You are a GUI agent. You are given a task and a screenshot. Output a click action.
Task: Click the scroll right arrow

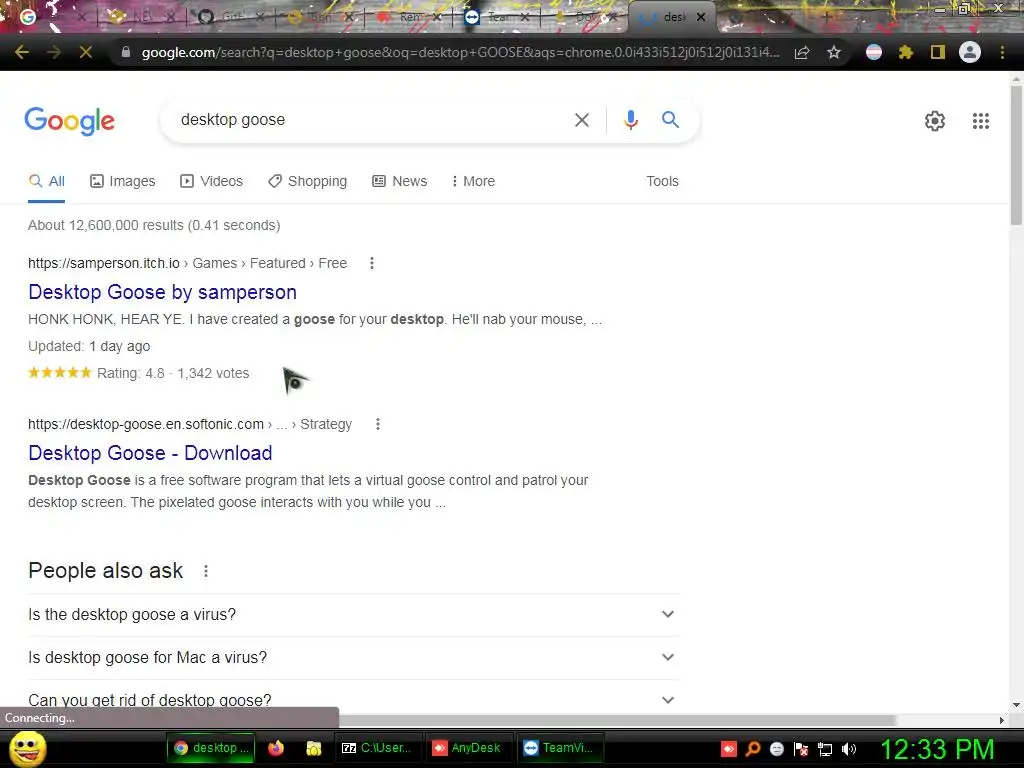pyautogui.click(x=1002, y=720)
